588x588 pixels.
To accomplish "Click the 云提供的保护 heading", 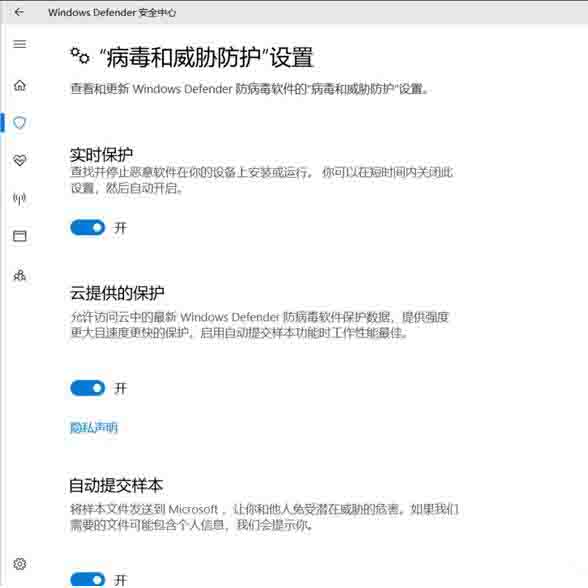I will pyautogui.click(x=117, y=293).
